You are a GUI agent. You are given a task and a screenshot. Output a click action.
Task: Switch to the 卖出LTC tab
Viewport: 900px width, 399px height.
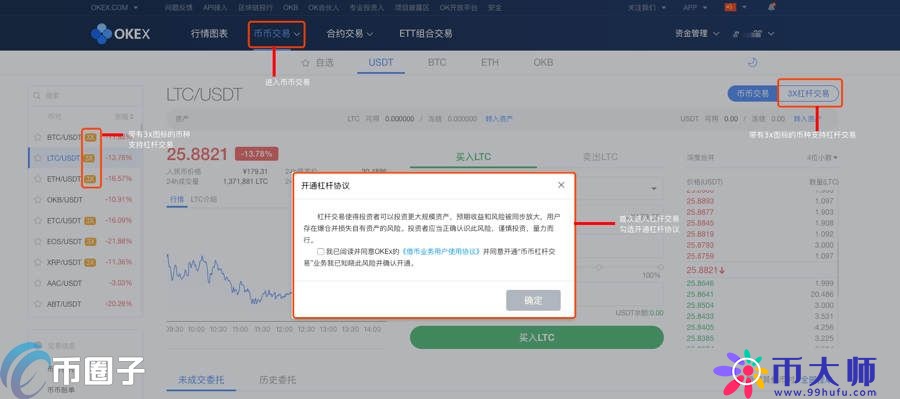point(600,157)
